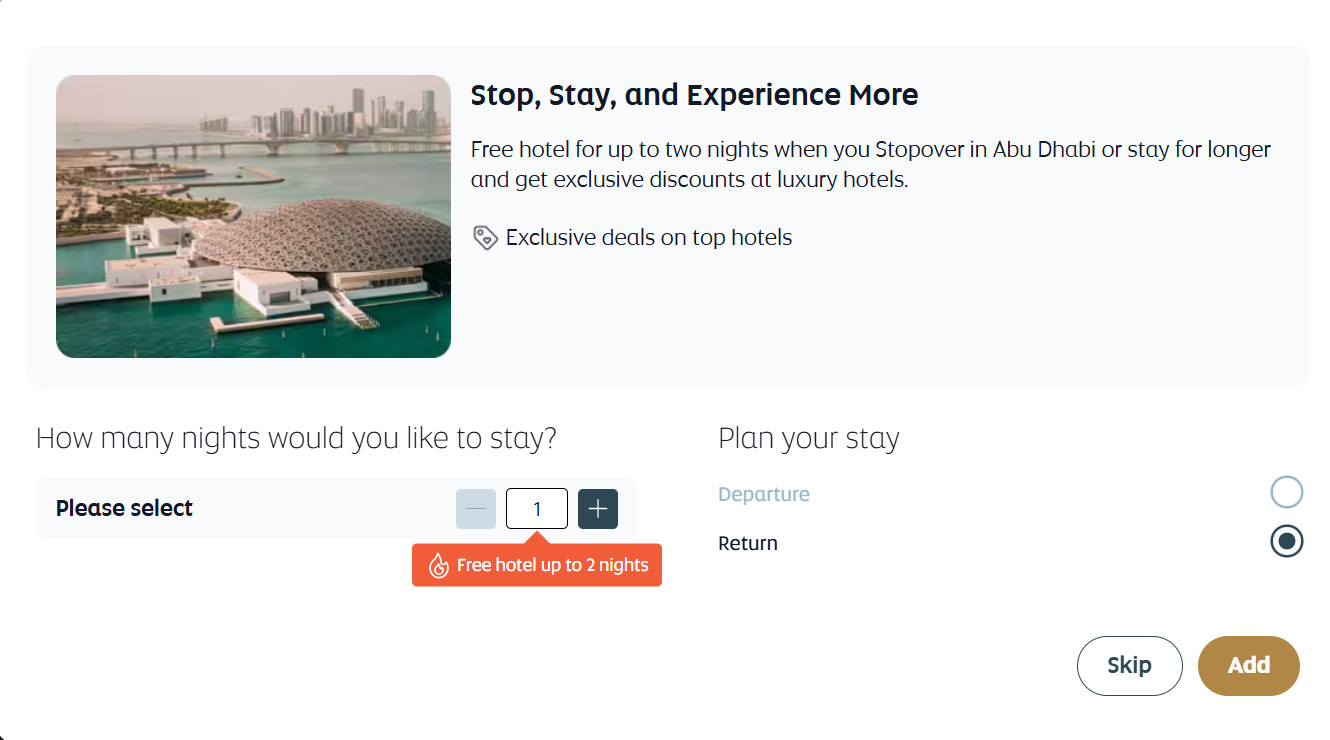Click the How many nights question heading
The height and width of the screenshot is (740, 1330).
296,438
